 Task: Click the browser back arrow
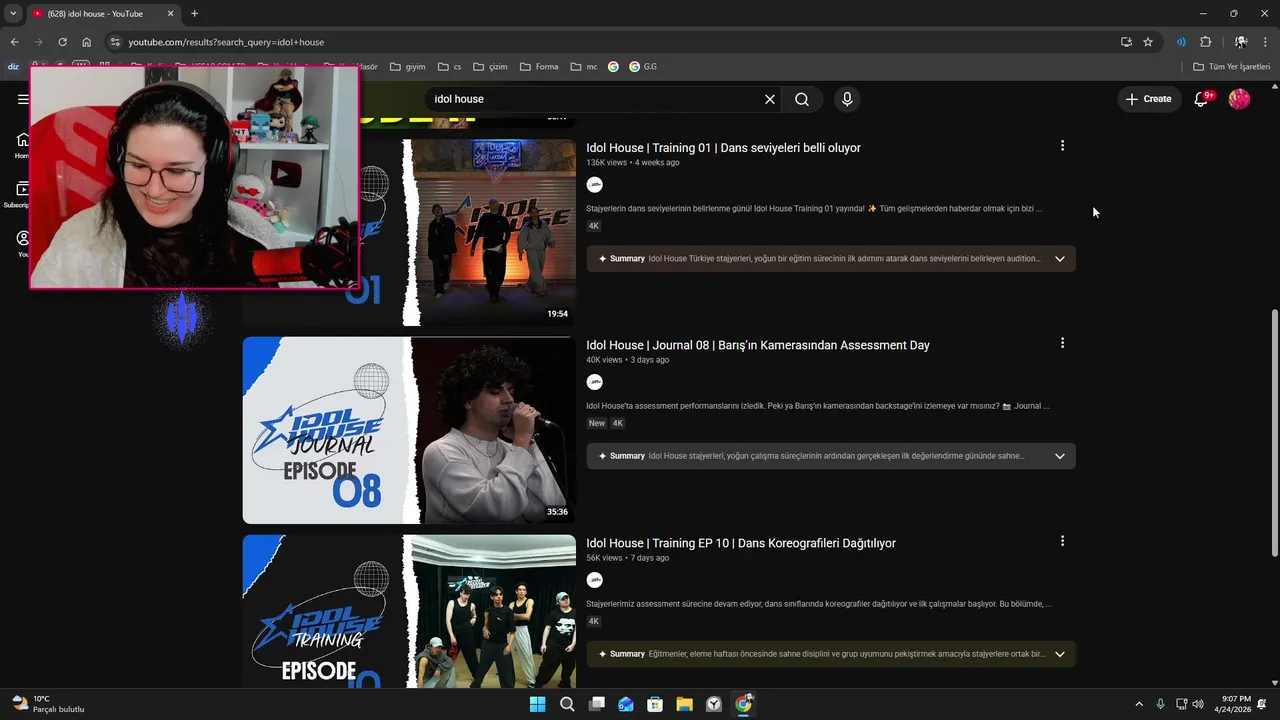coord(14,42)
